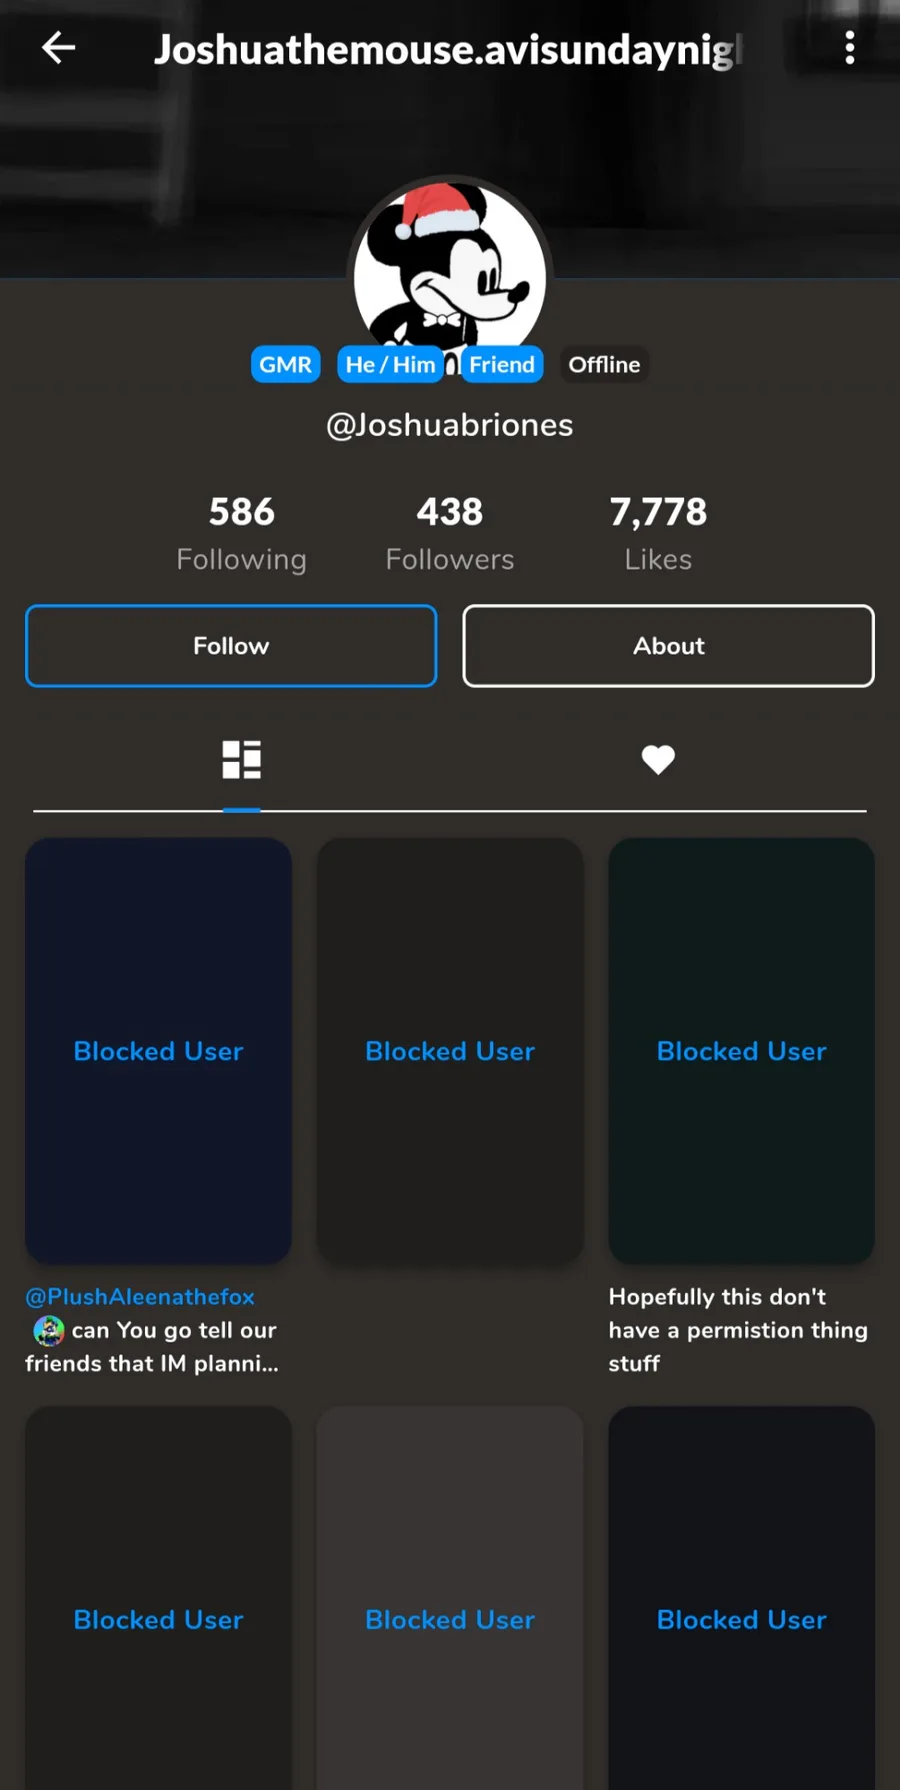Tap the back arrow icon
900x1790 pixels.
click(58, 47)
